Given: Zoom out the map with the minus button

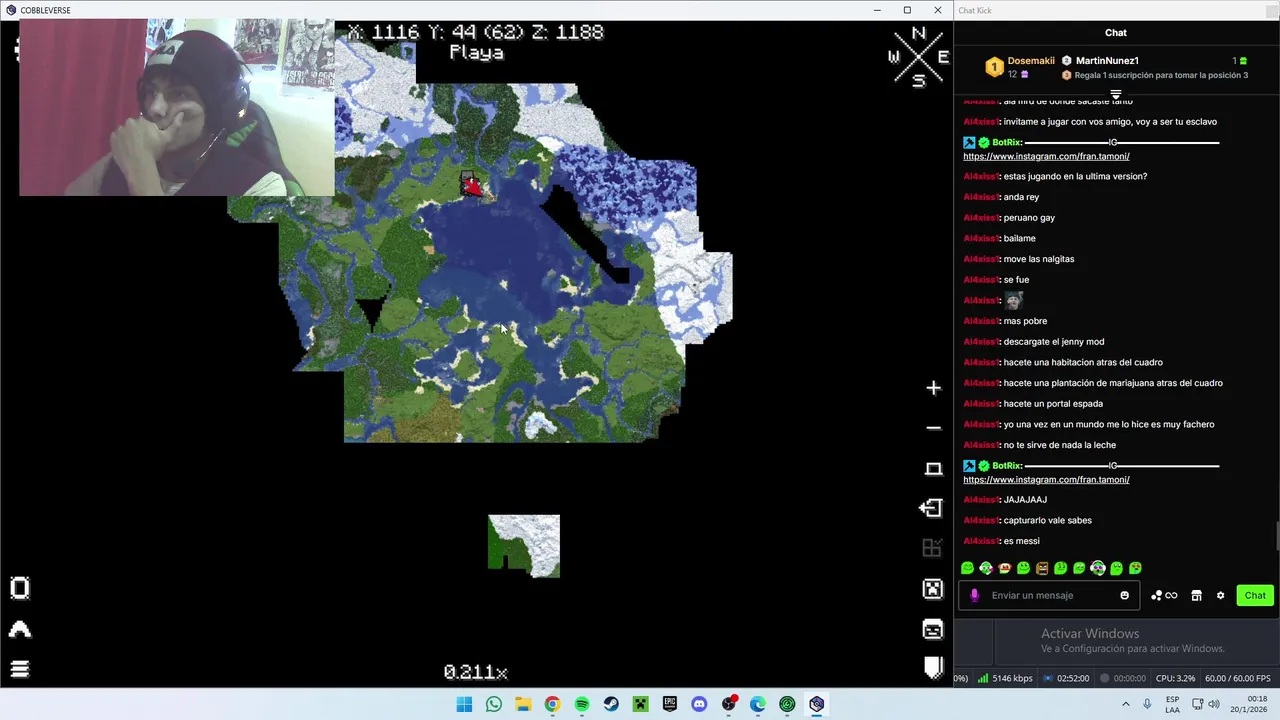Looking at the screenshot, I should 933,428.
